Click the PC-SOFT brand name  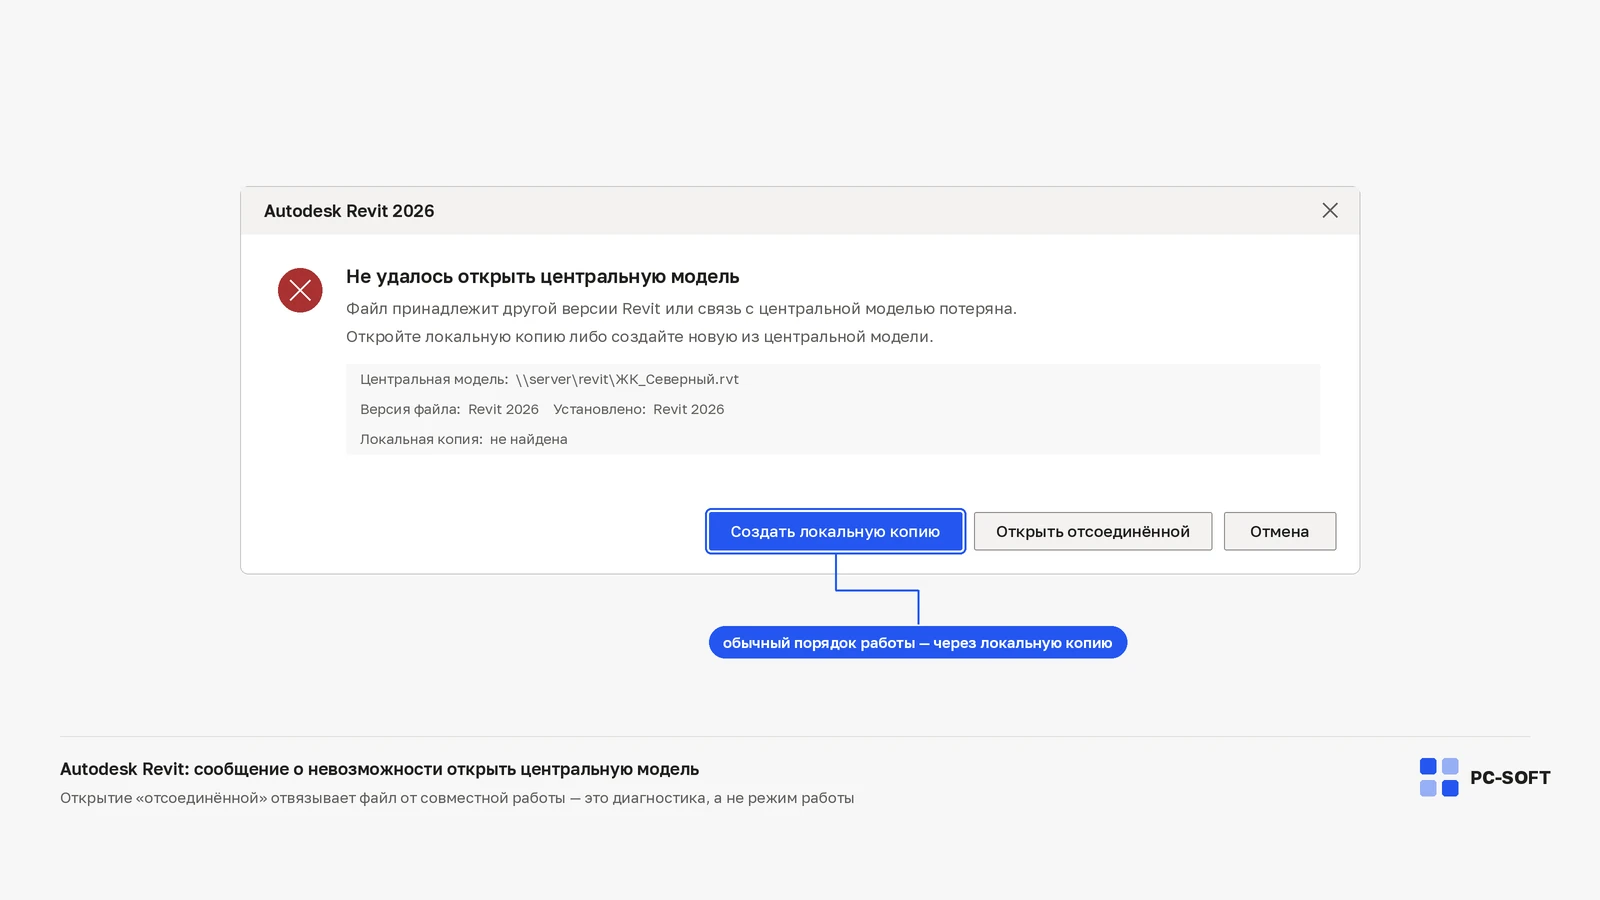tap(1510, 778)
